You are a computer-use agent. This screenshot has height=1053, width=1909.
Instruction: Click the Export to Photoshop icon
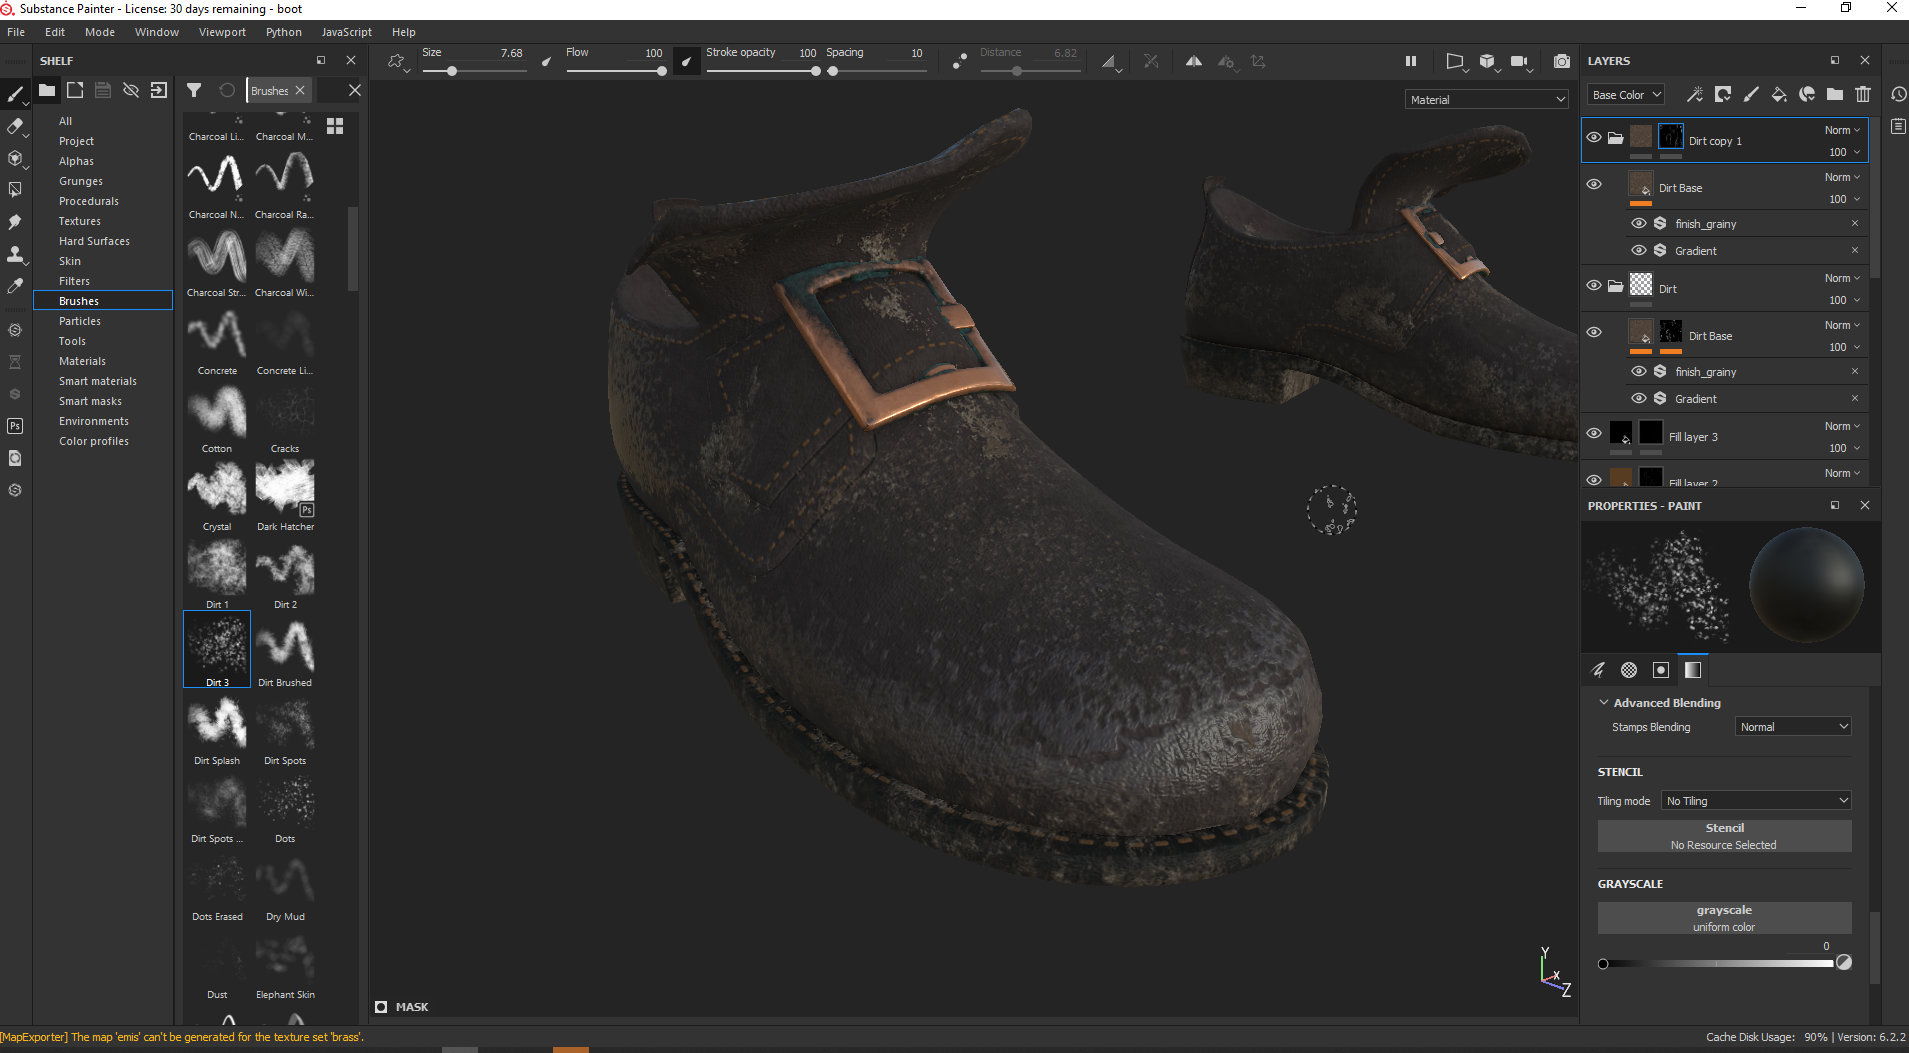(x=15, y=426)
